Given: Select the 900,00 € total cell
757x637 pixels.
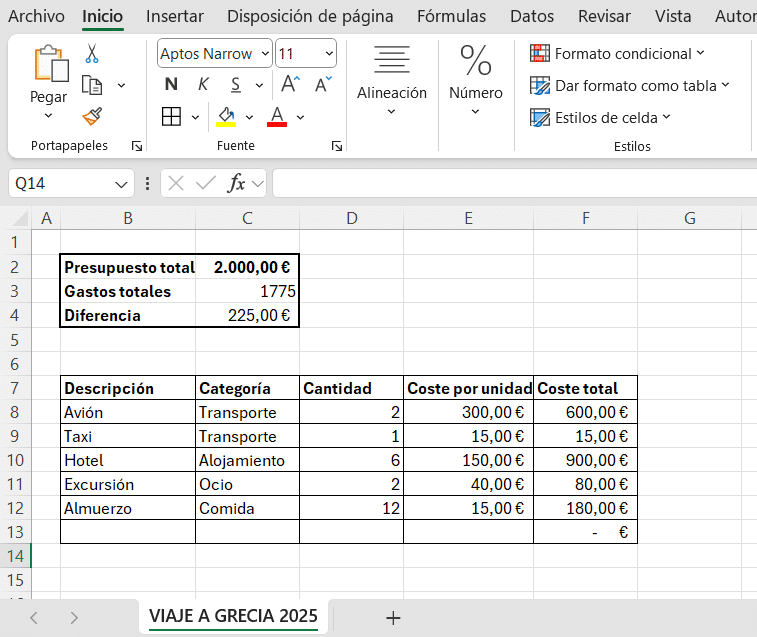Looking at the screenshot, I should click(x=585, y=460).
